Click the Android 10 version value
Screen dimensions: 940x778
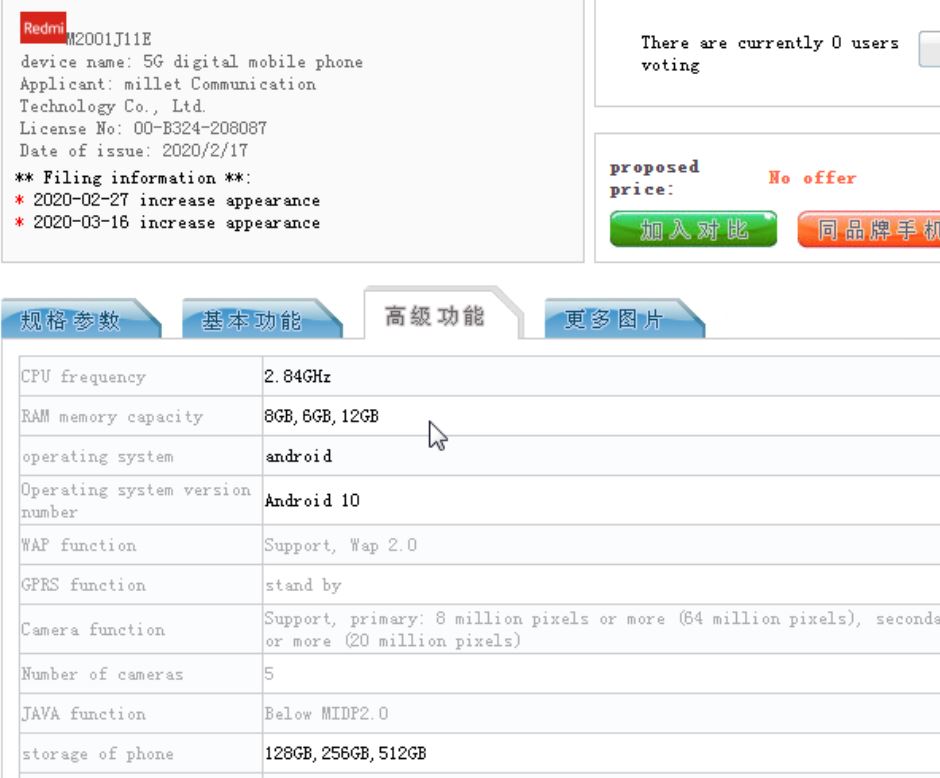point(311,500)
